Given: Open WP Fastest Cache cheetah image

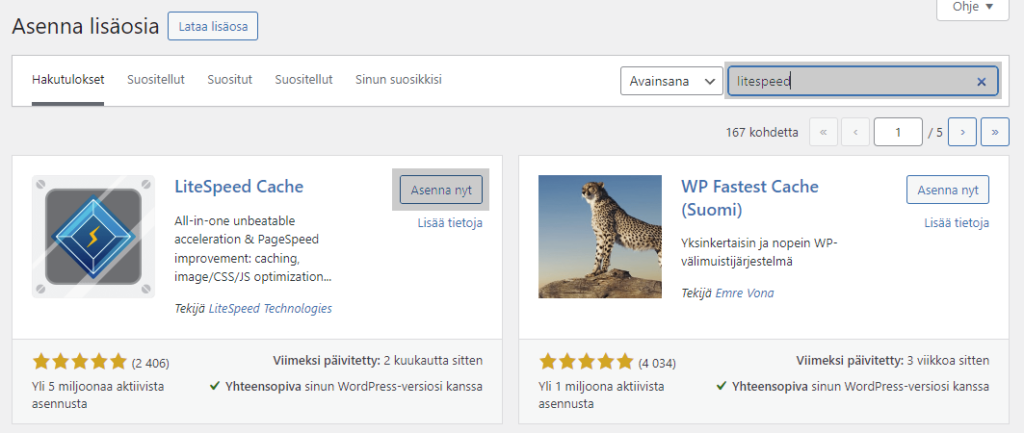Looking at the screenshot, I should (600, 236).
